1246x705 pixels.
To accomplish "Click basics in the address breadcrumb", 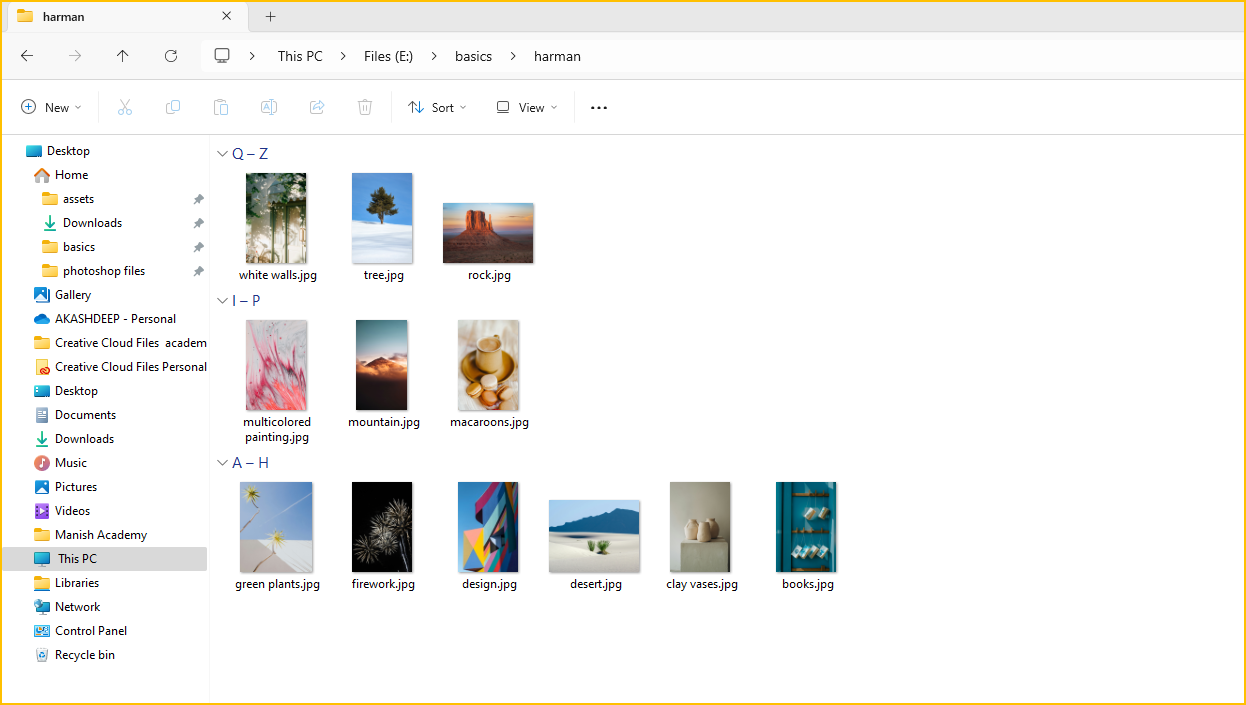I will tap(473, 56).
